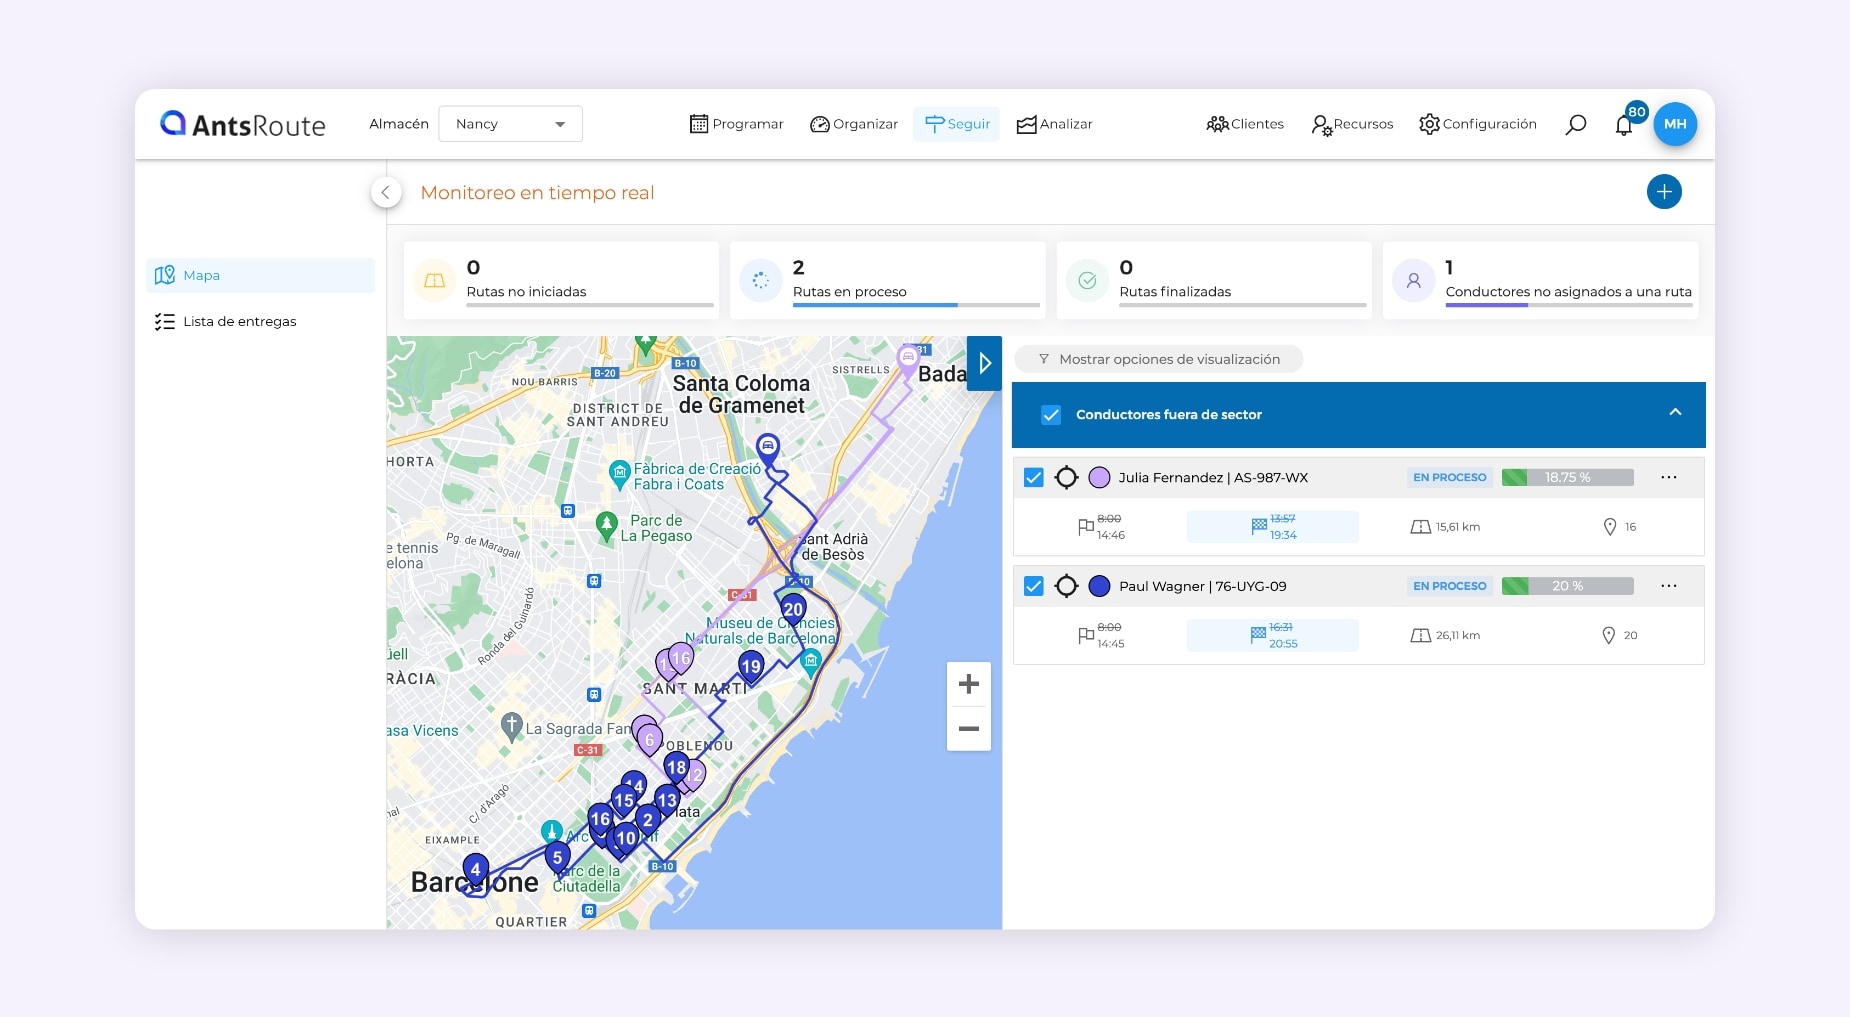Uncheck Paul Wagner's route checkbox
1850x1018 pixels.
(x=1034, y=586)
